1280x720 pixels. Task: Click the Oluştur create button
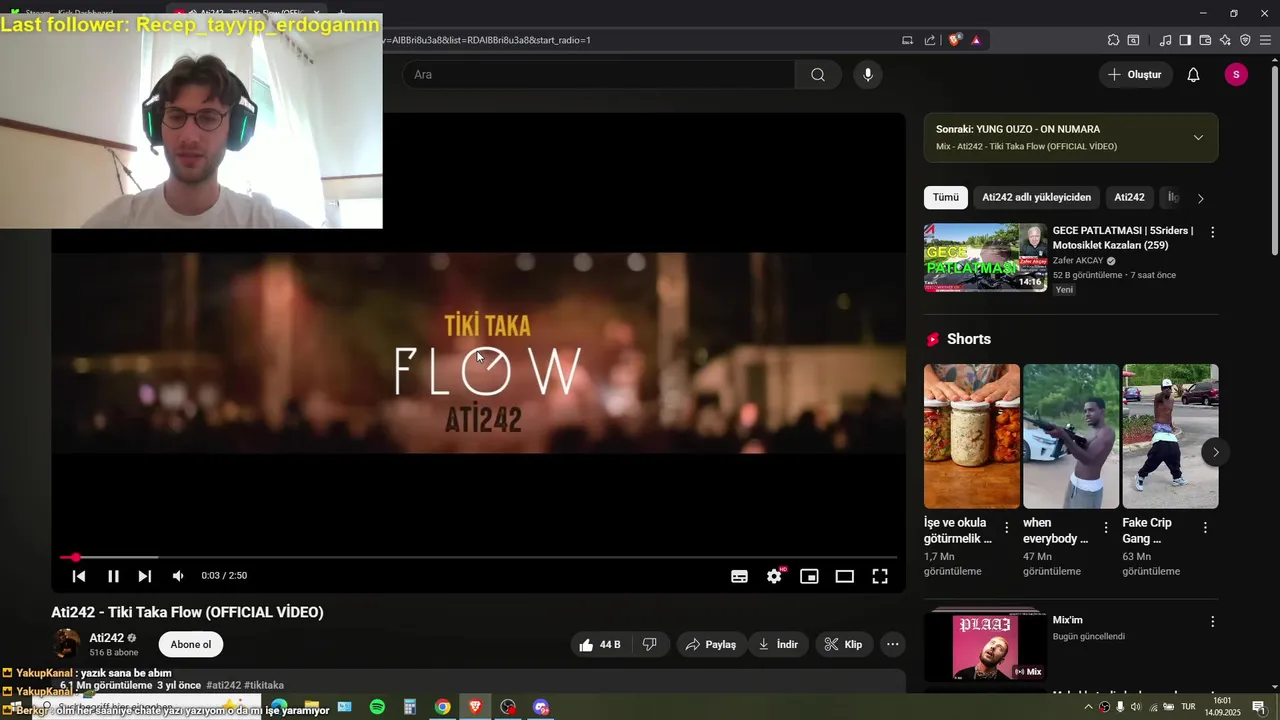pos(1135,75)
